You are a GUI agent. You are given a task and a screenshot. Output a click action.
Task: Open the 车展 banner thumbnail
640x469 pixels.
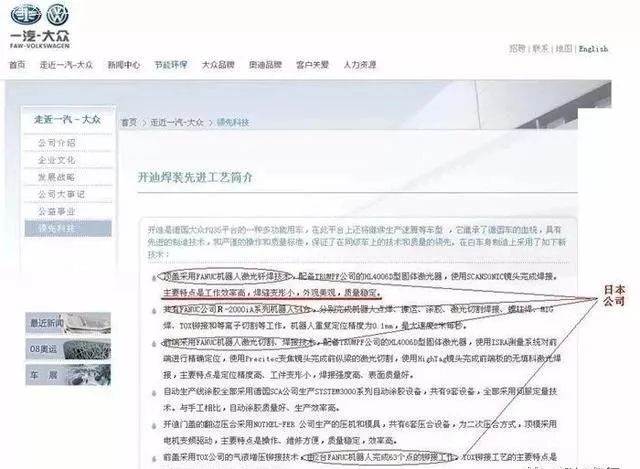point(68,375)
